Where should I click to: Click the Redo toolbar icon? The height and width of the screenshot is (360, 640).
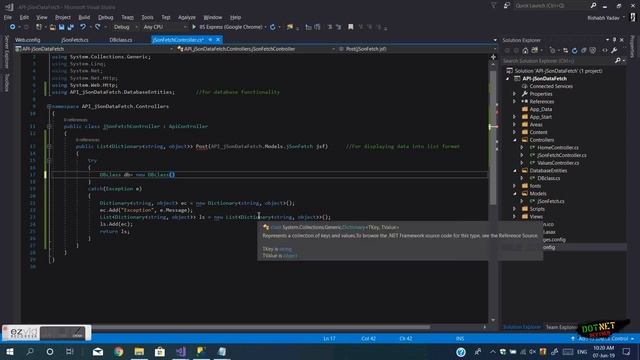tap(98, 27)
